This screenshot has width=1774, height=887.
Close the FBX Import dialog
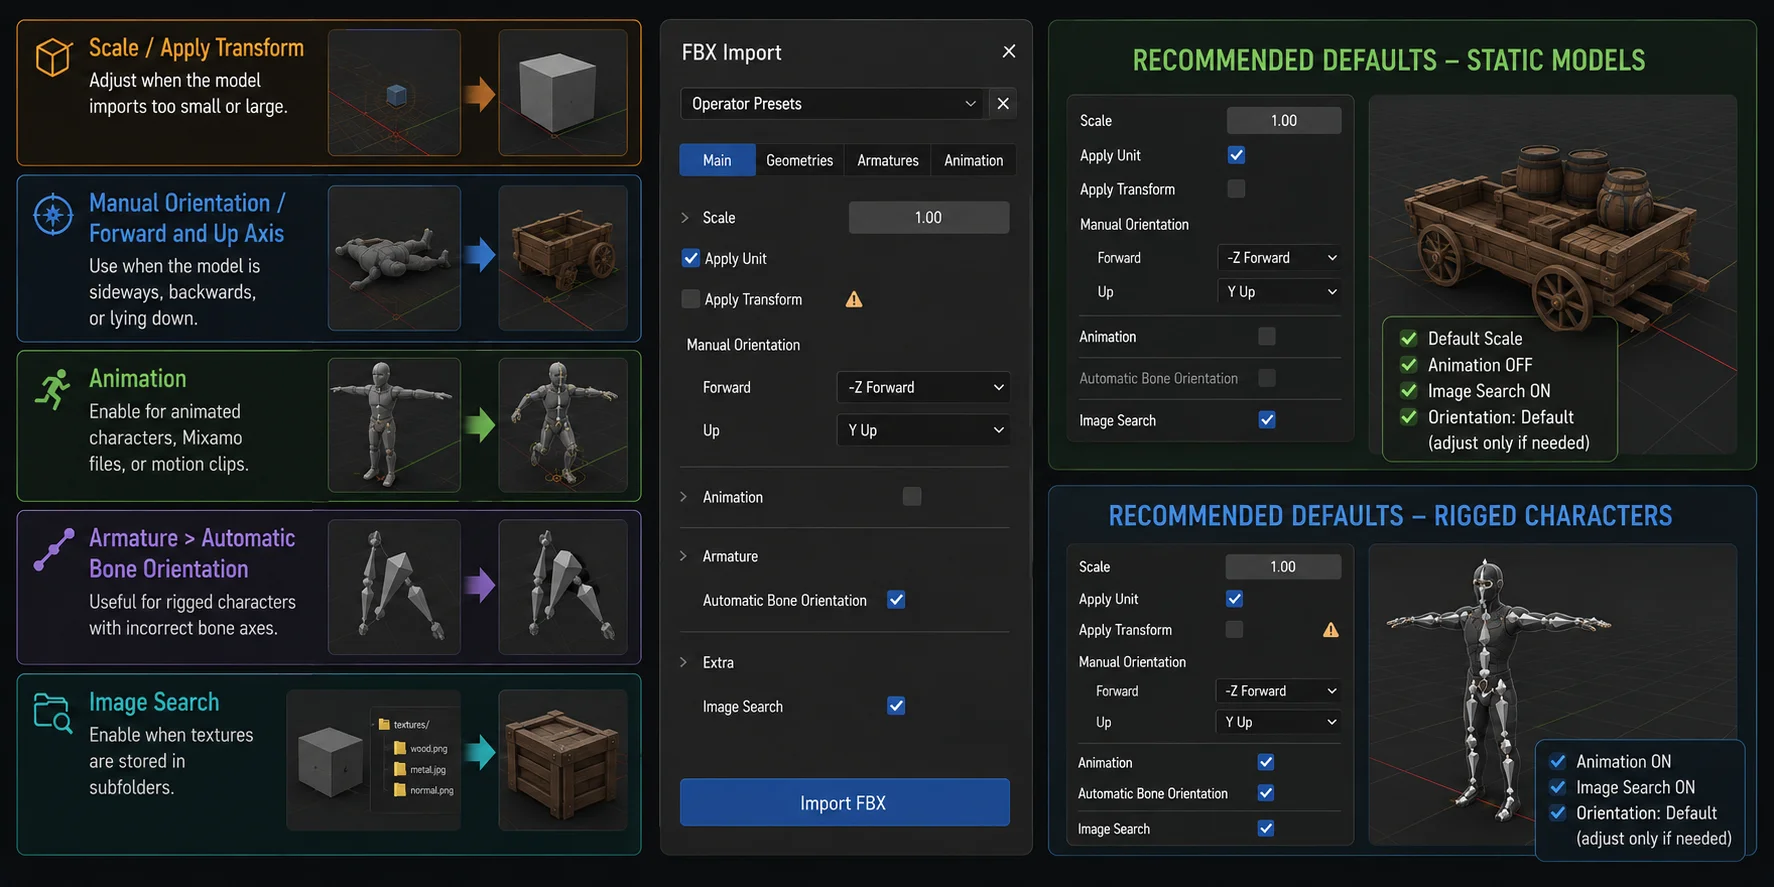click(1009, 51)
